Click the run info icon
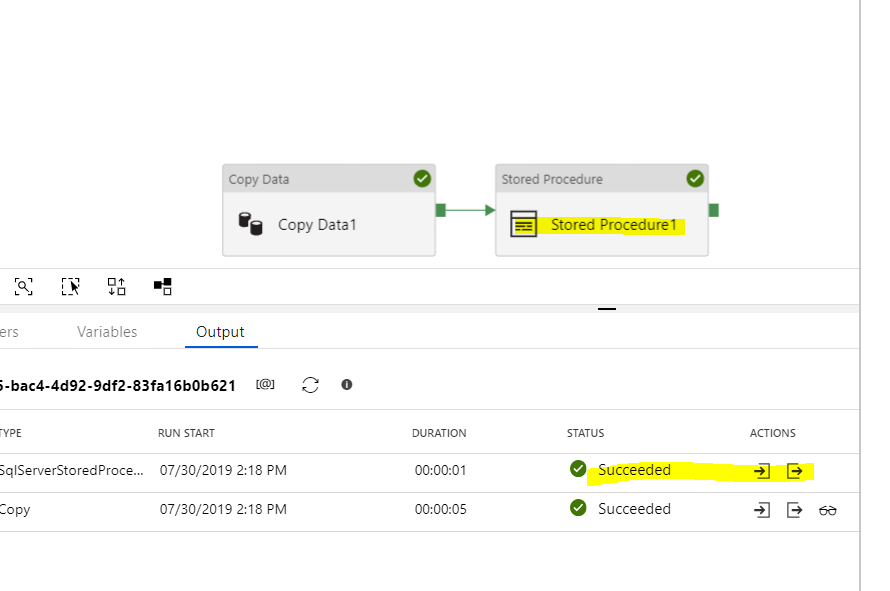The image size is (890, 591). point(347,385)
